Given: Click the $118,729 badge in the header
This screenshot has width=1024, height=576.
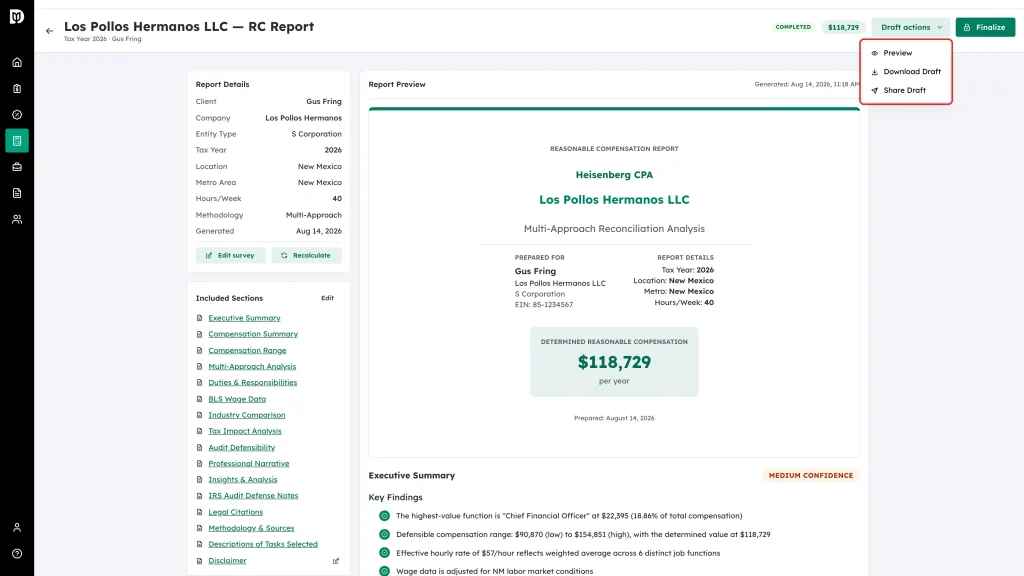Looking at the screenshot, I should [x=843, y=27].
